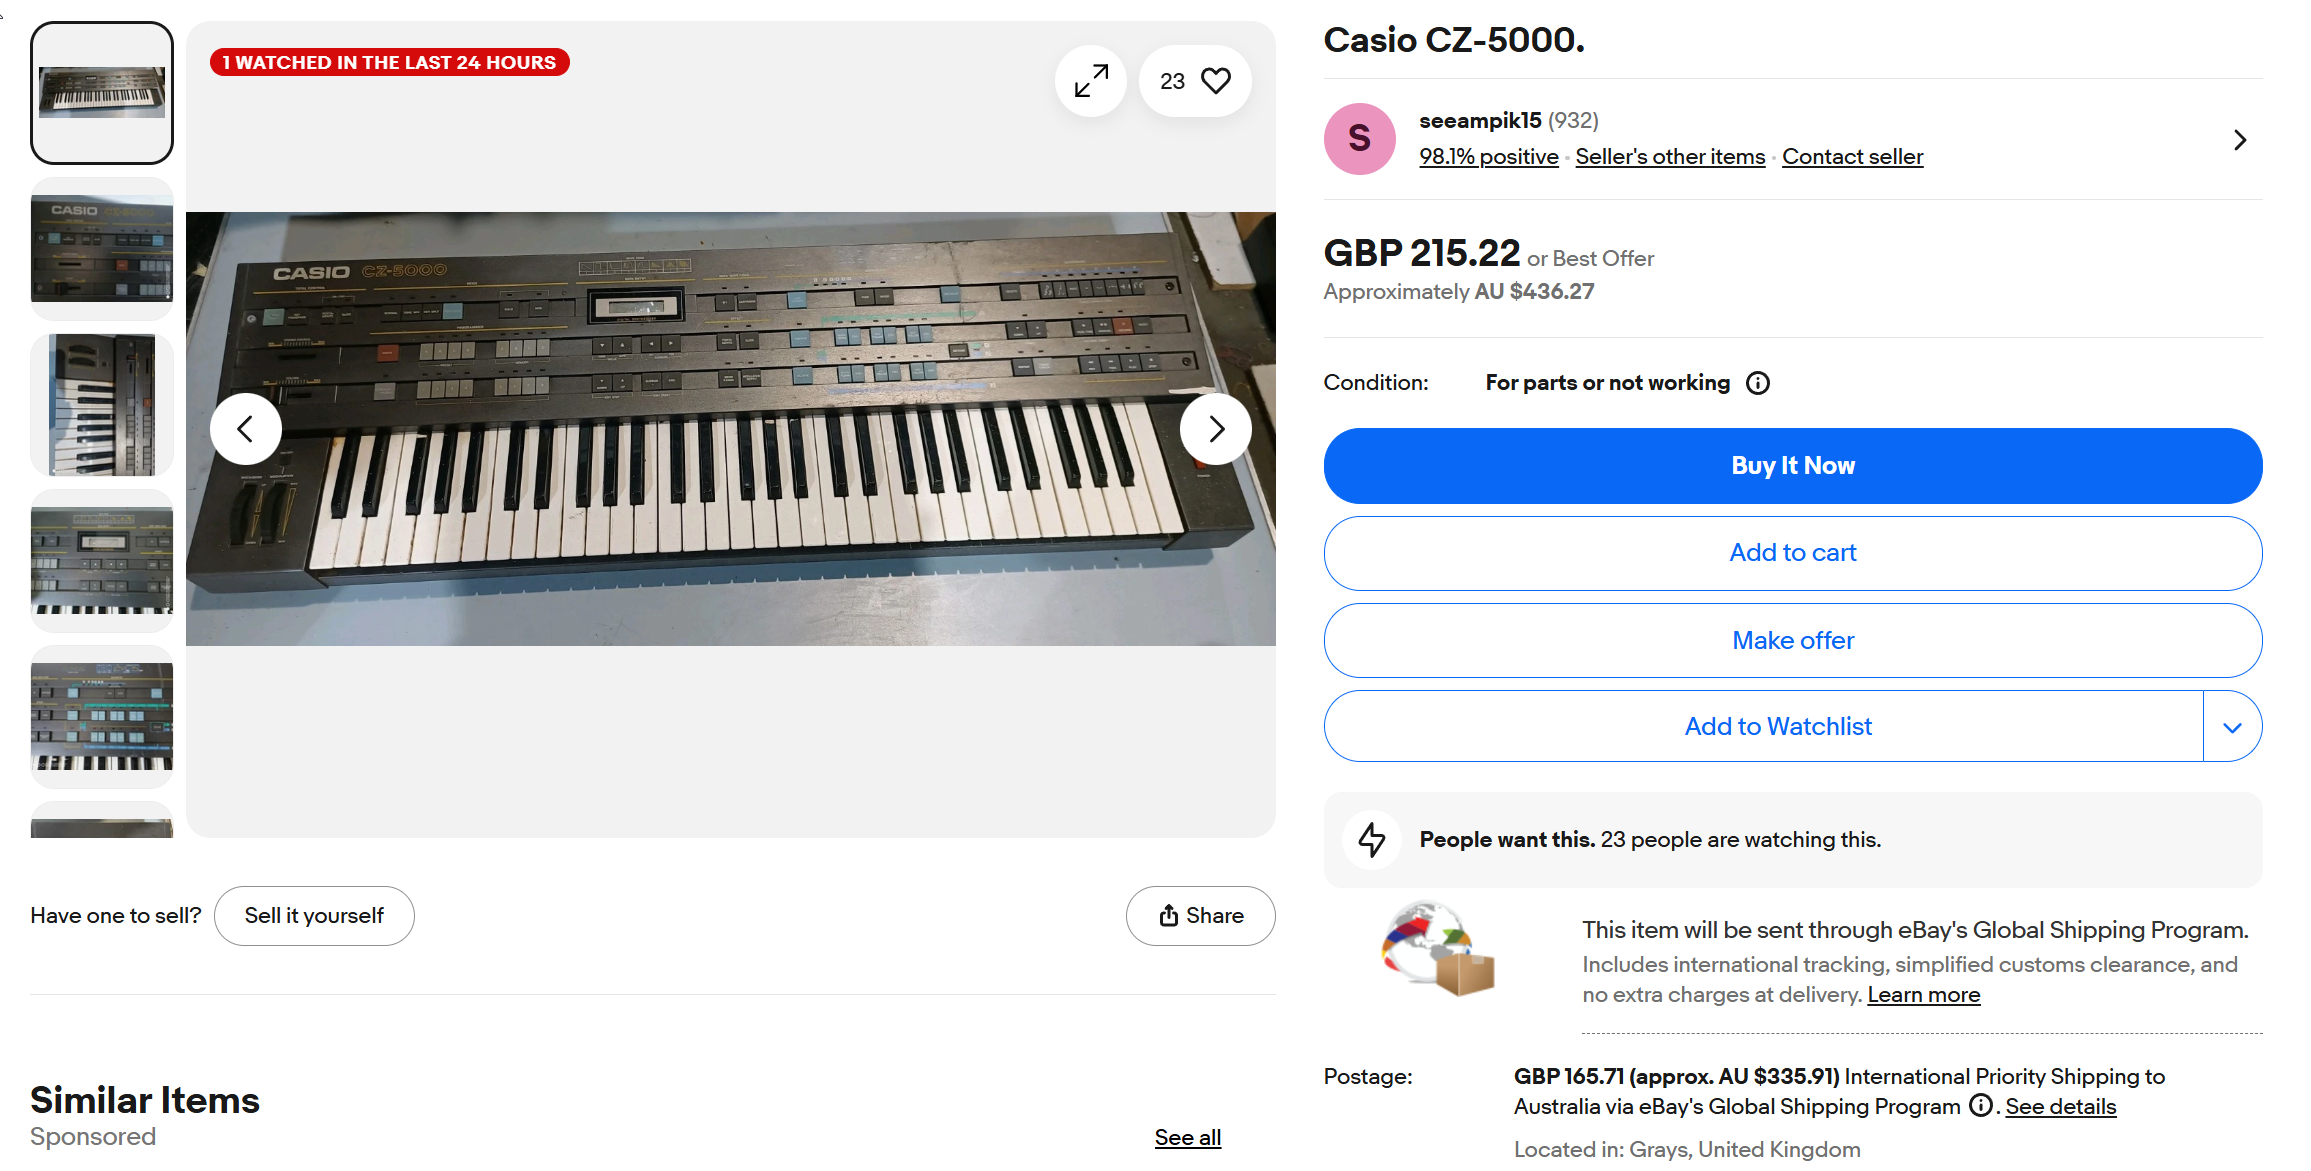Open the condition info icon
Screen dimensions: 2311x1171
point(1757,383)
